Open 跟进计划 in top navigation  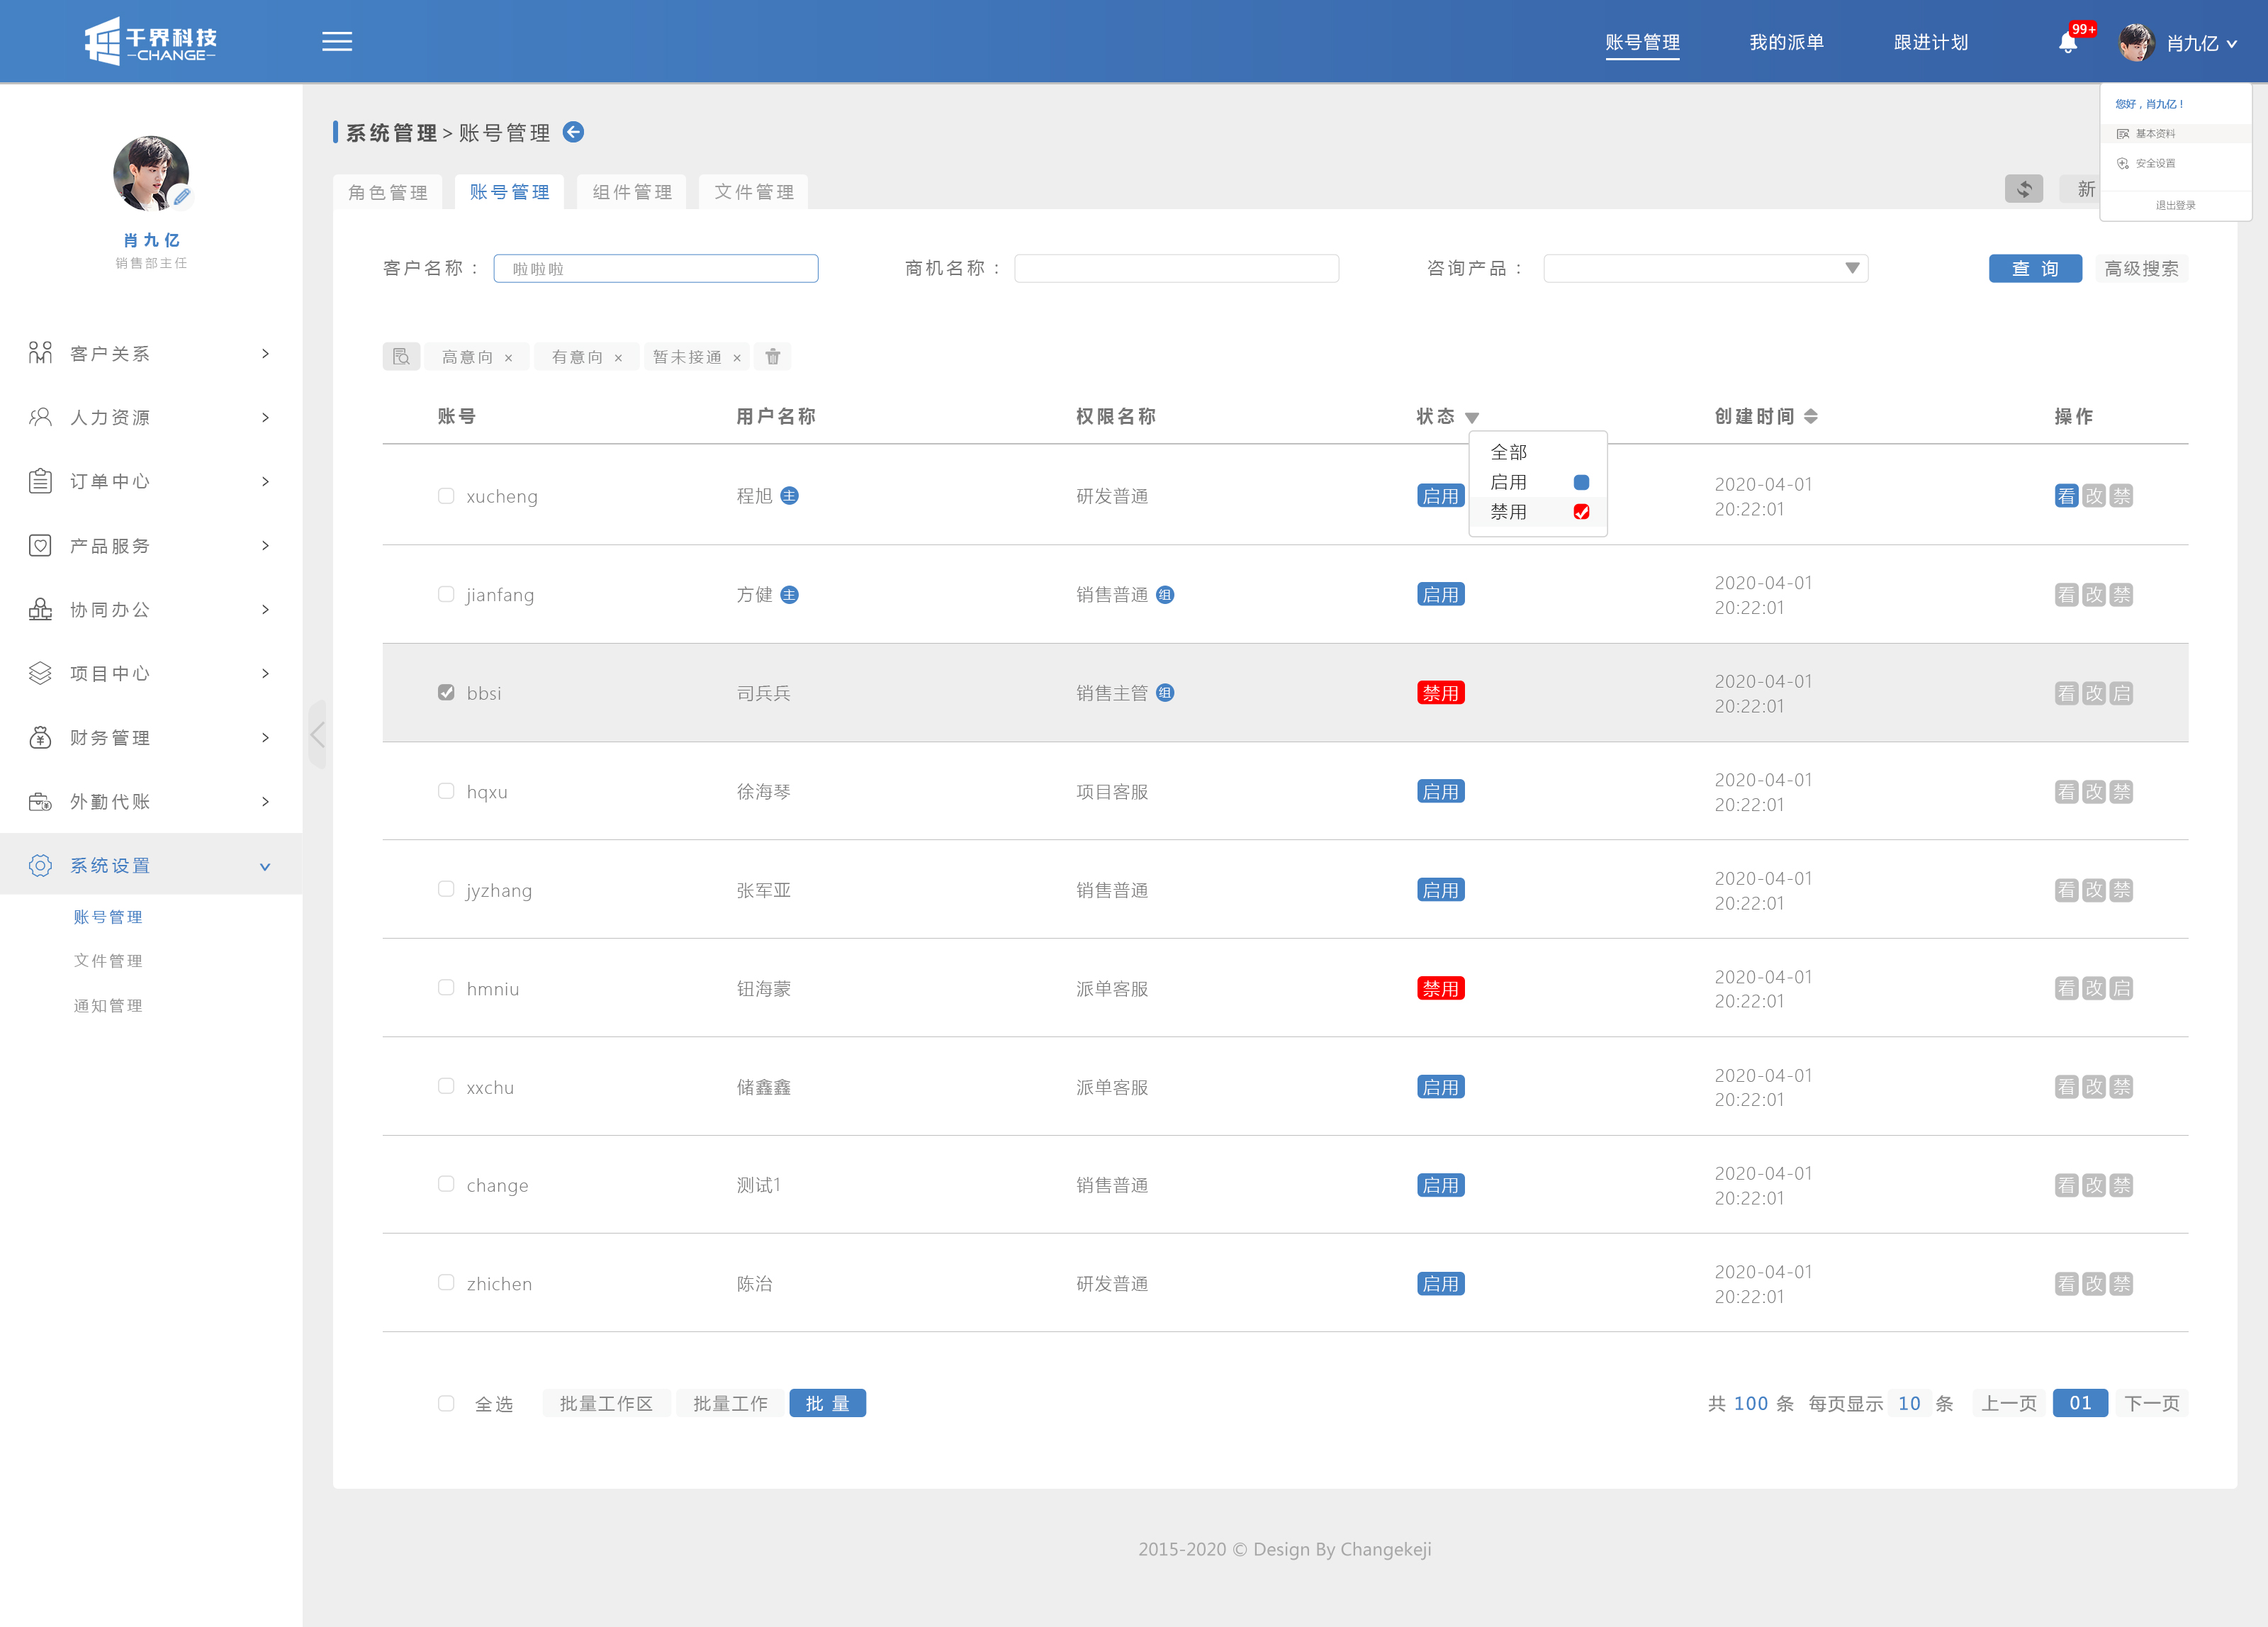point(1931,42)
